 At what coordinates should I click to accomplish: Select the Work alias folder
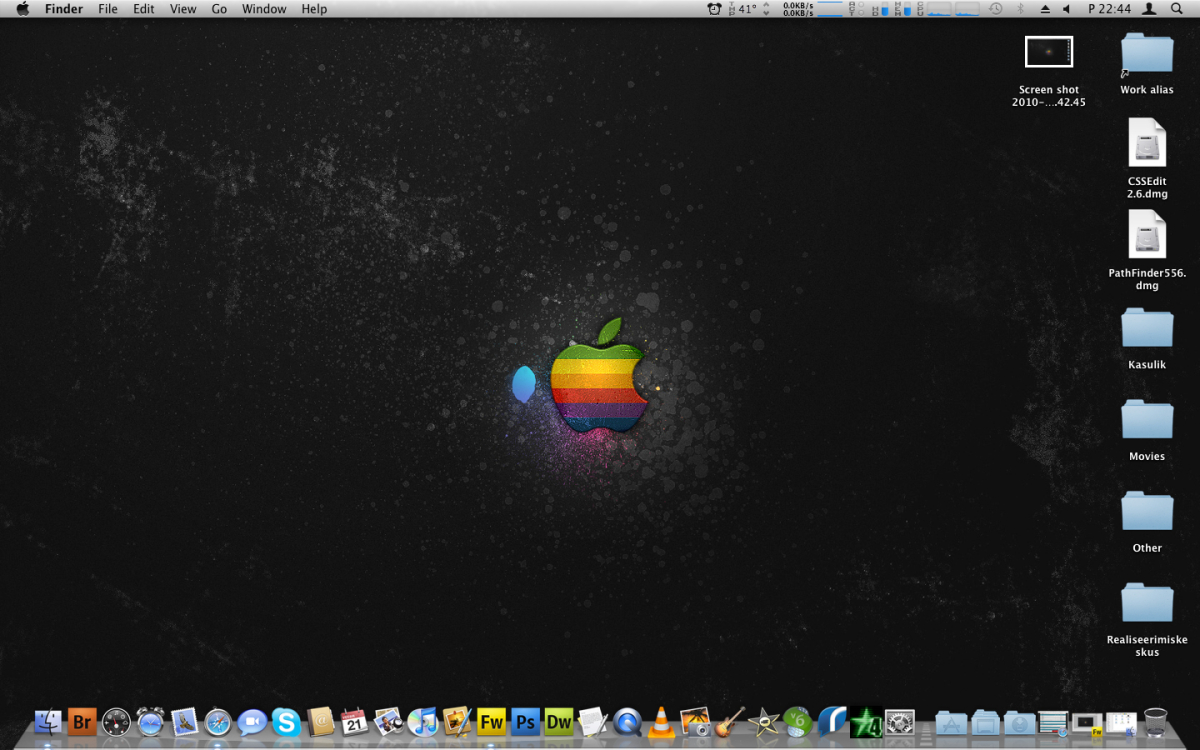click(x=1147, y=64)
